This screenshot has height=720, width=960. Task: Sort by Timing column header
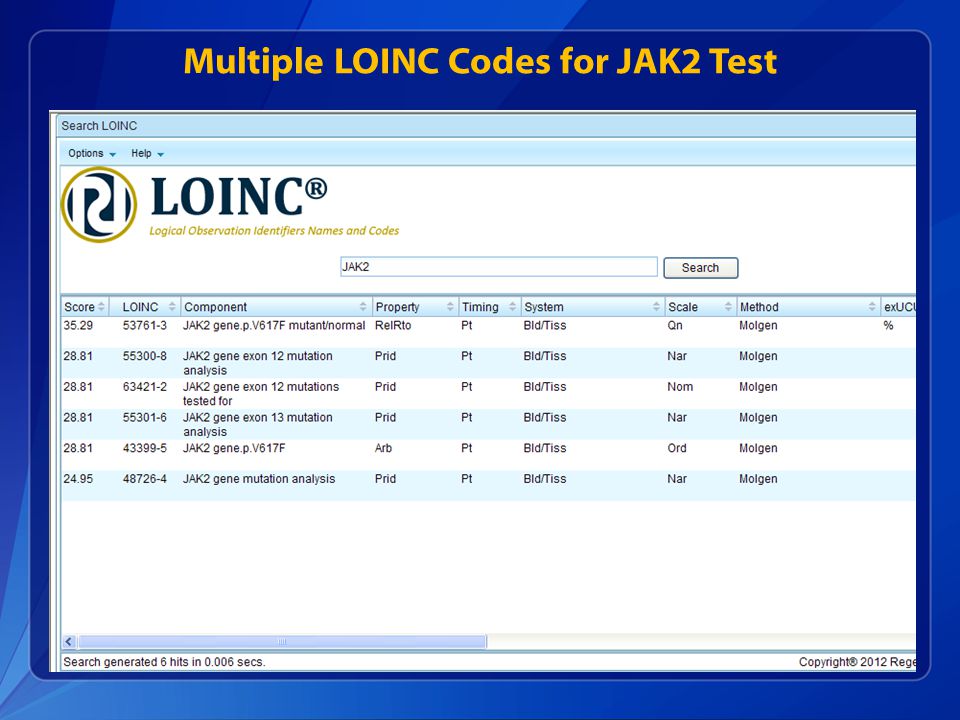click(x=489, y=307)
